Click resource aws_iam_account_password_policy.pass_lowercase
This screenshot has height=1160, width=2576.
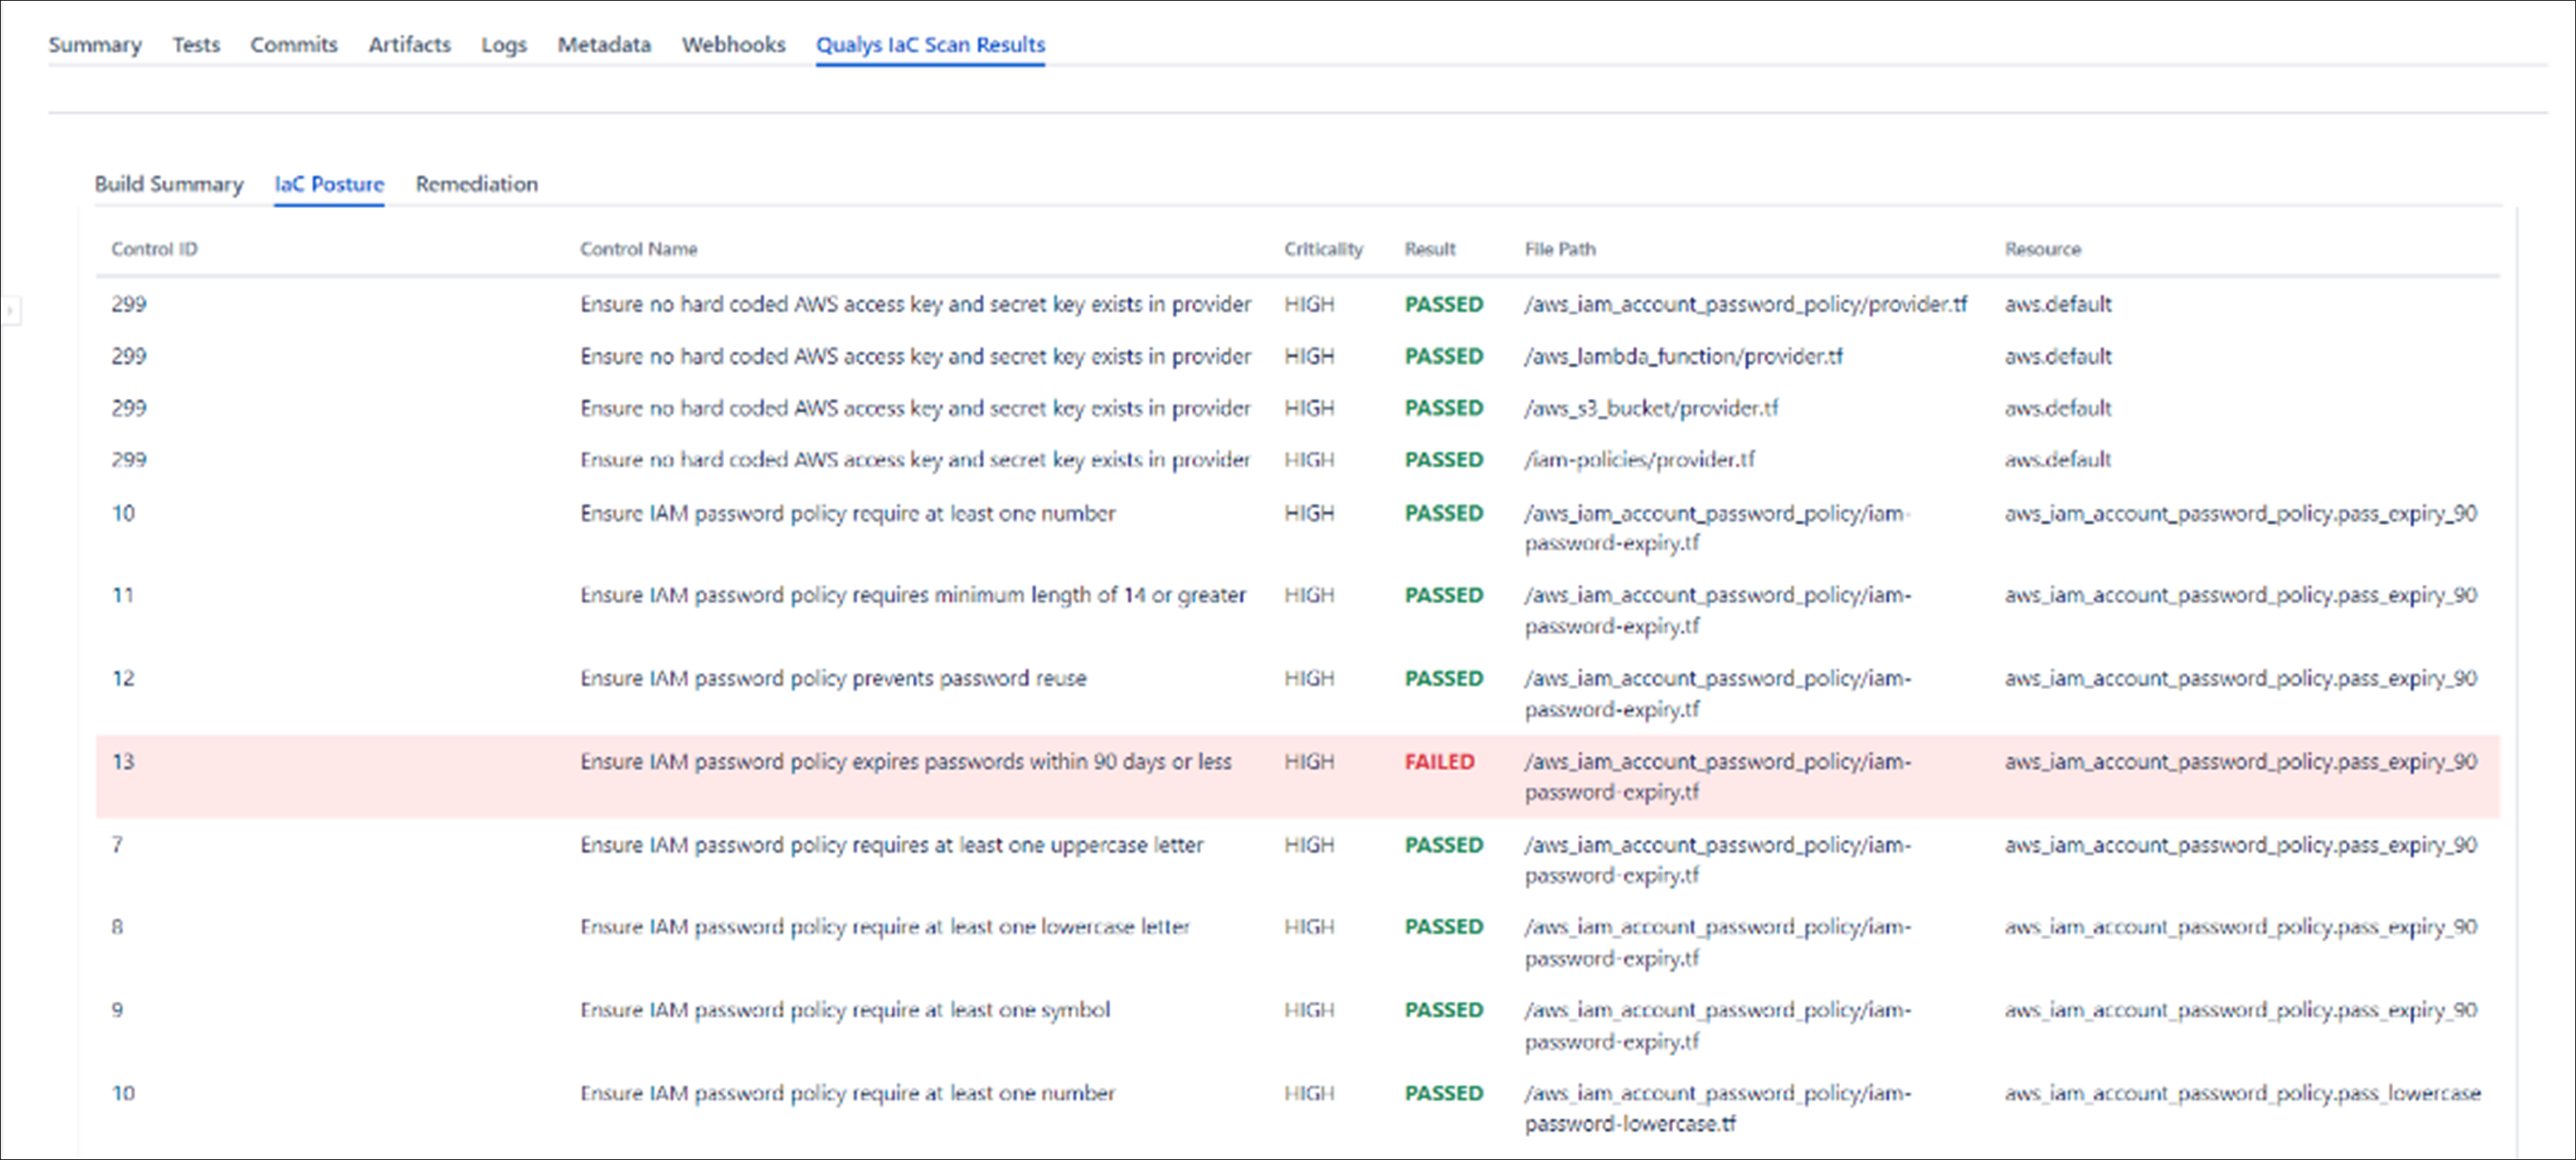coord(2242,1093)
